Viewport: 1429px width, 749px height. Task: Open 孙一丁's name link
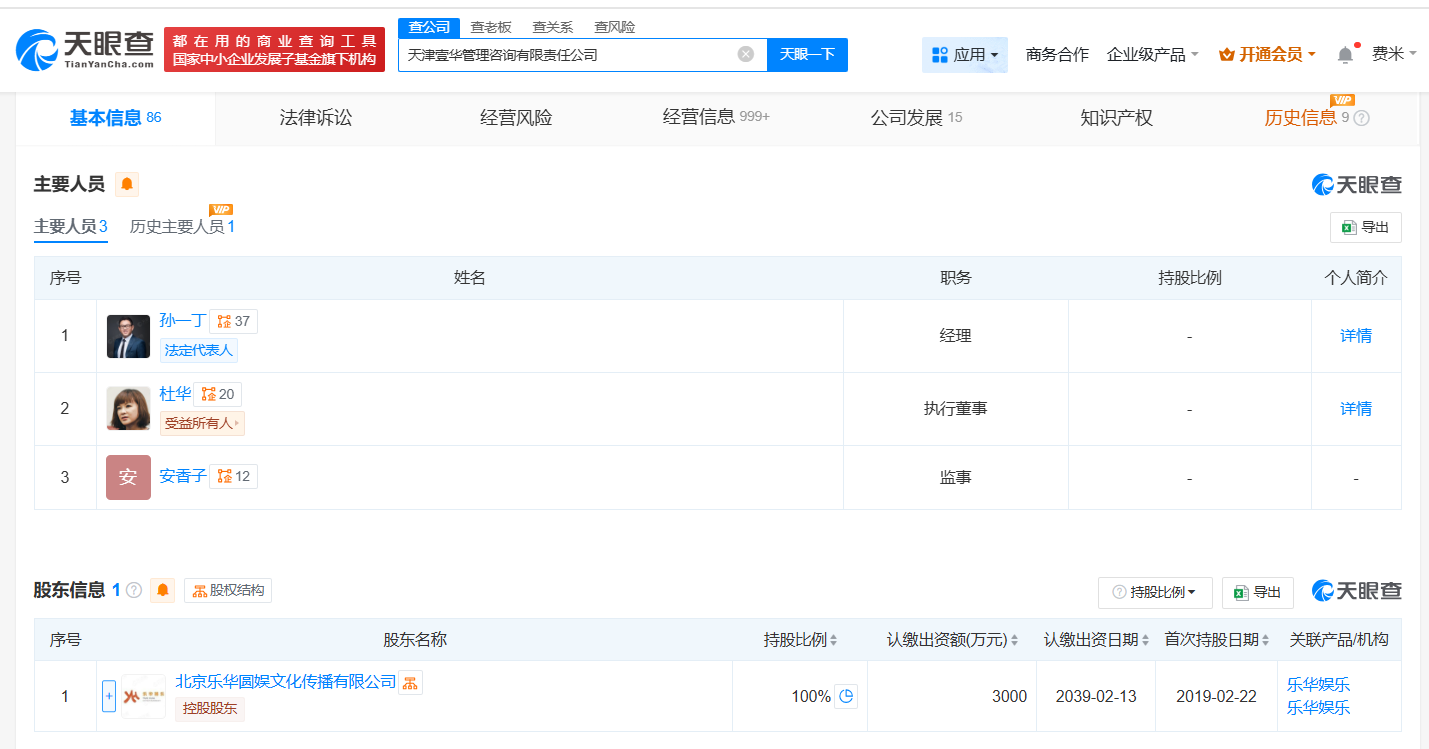click(x=183, y=321)
